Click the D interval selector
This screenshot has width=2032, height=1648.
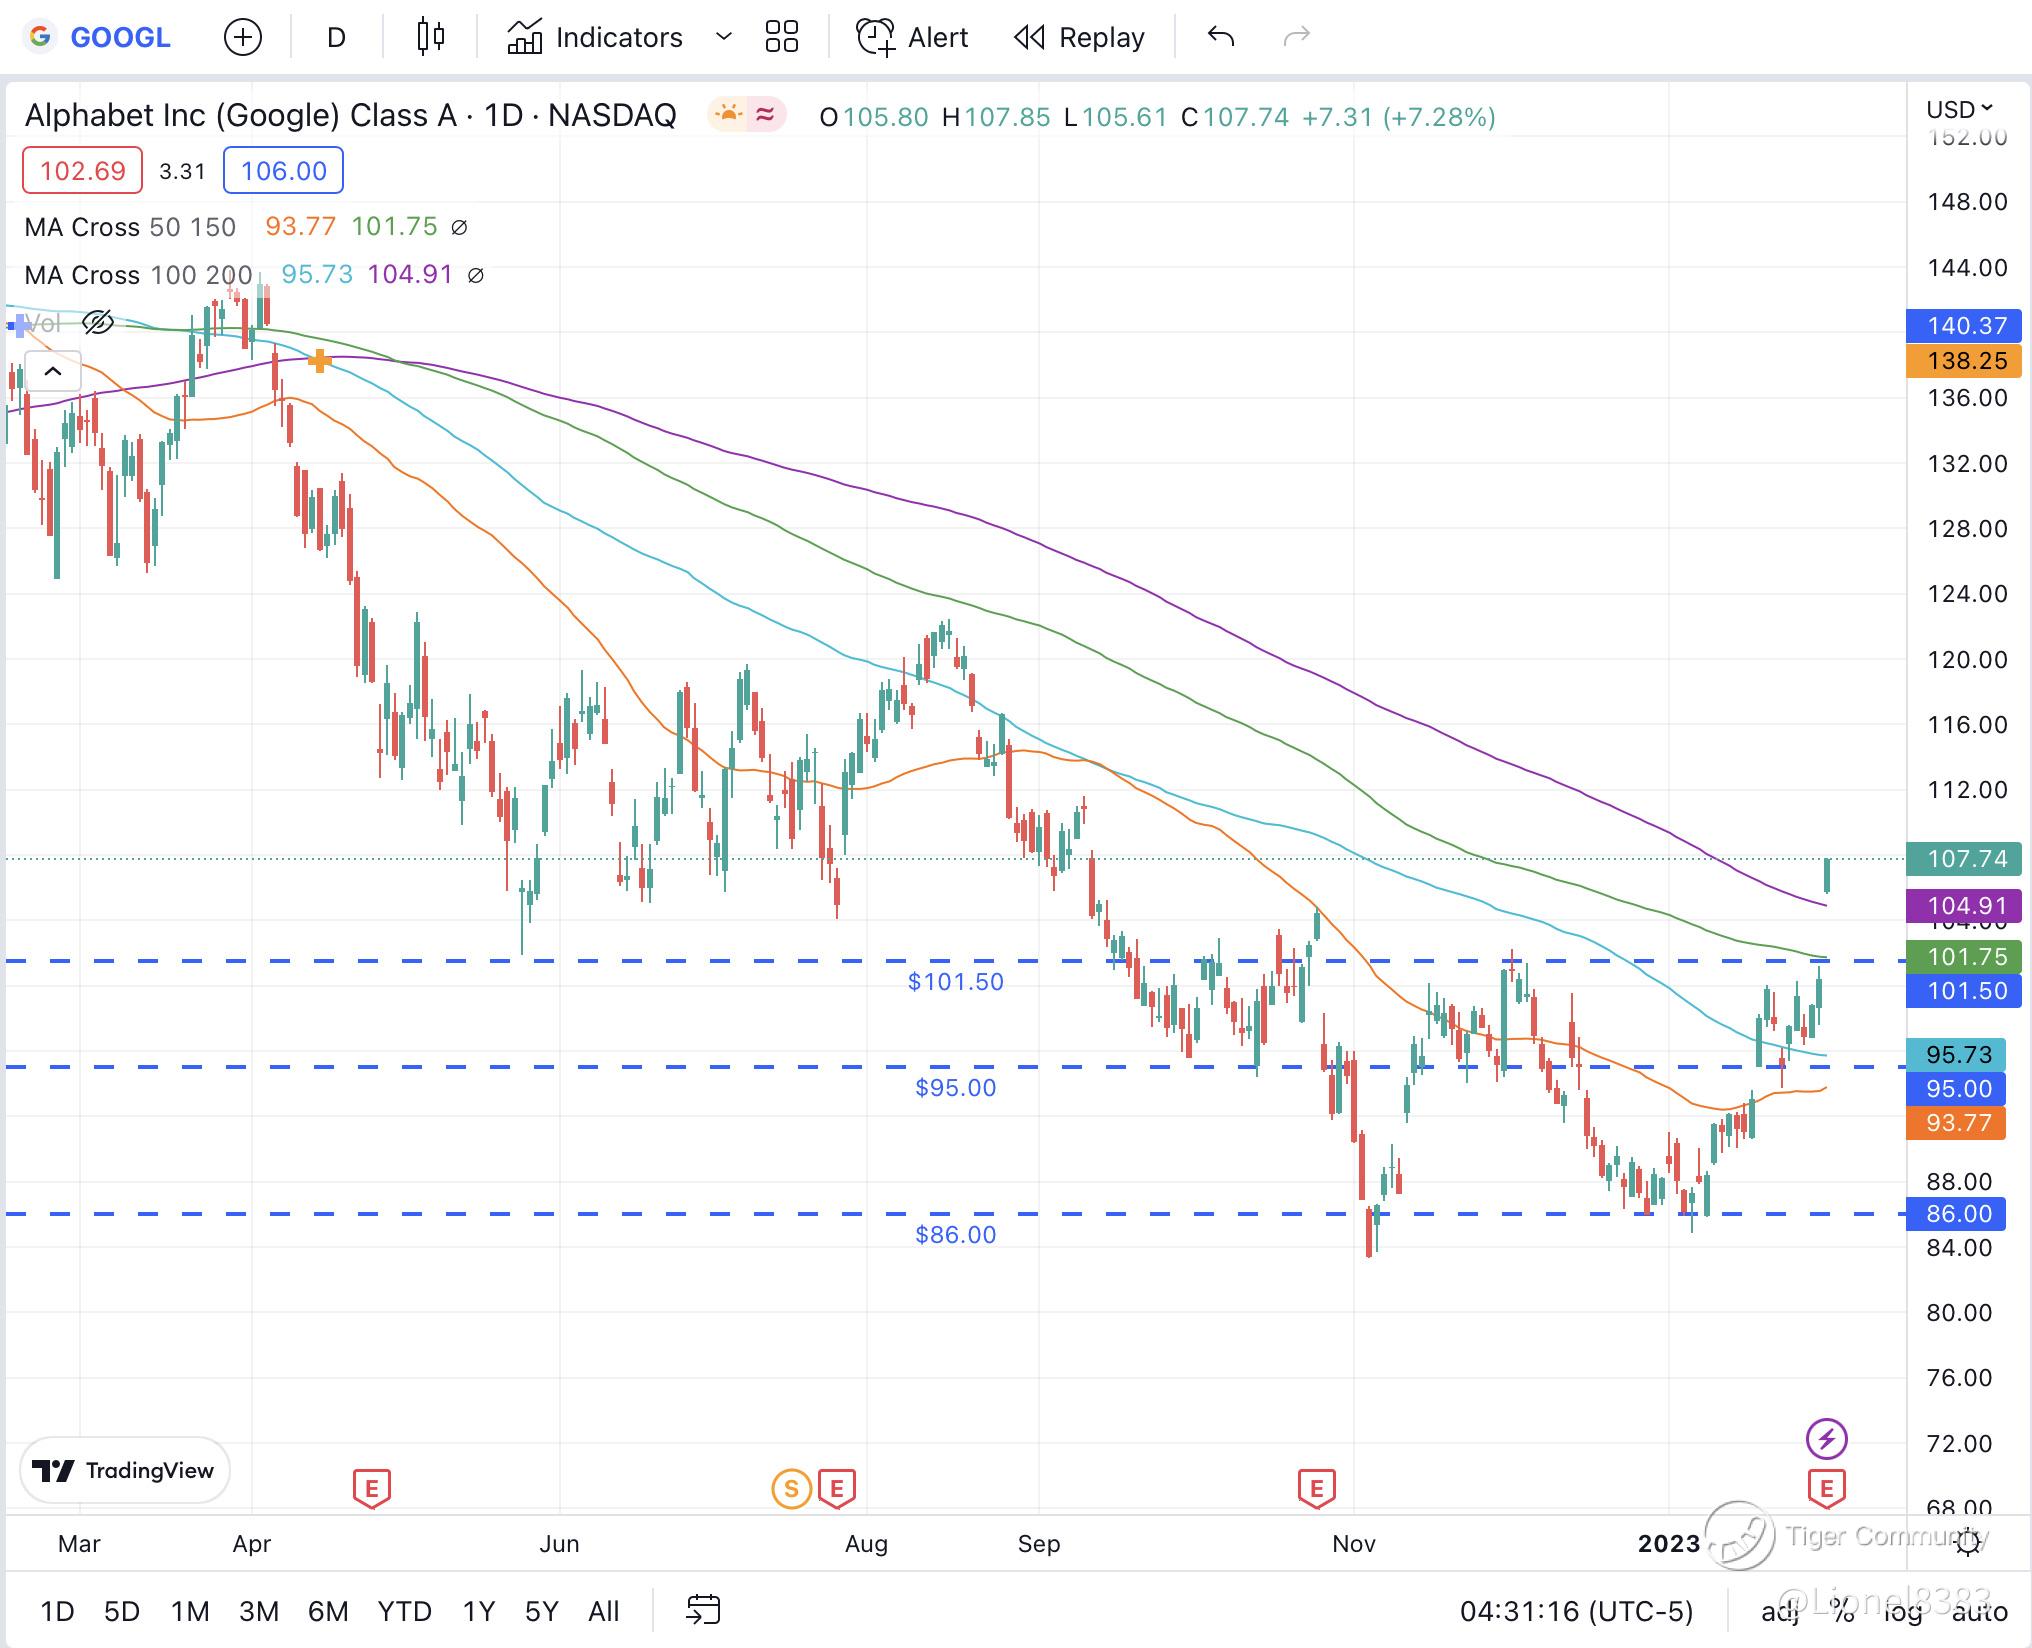[336, 37]
